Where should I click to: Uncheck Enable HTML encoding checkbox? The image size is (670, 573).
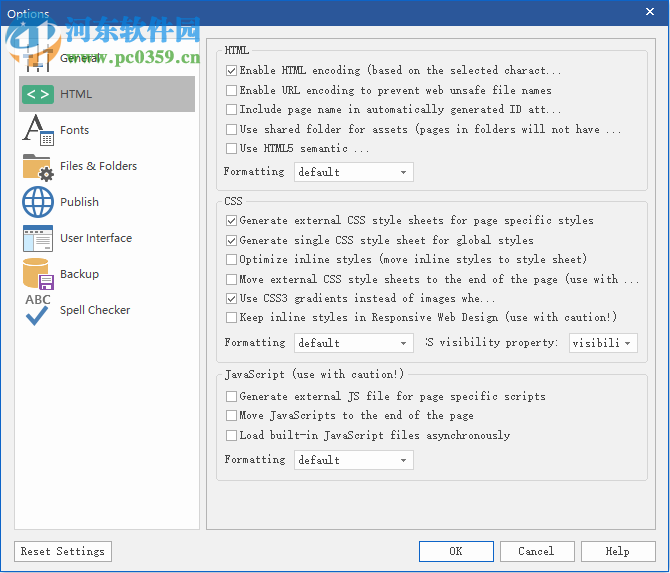(231, 71)
